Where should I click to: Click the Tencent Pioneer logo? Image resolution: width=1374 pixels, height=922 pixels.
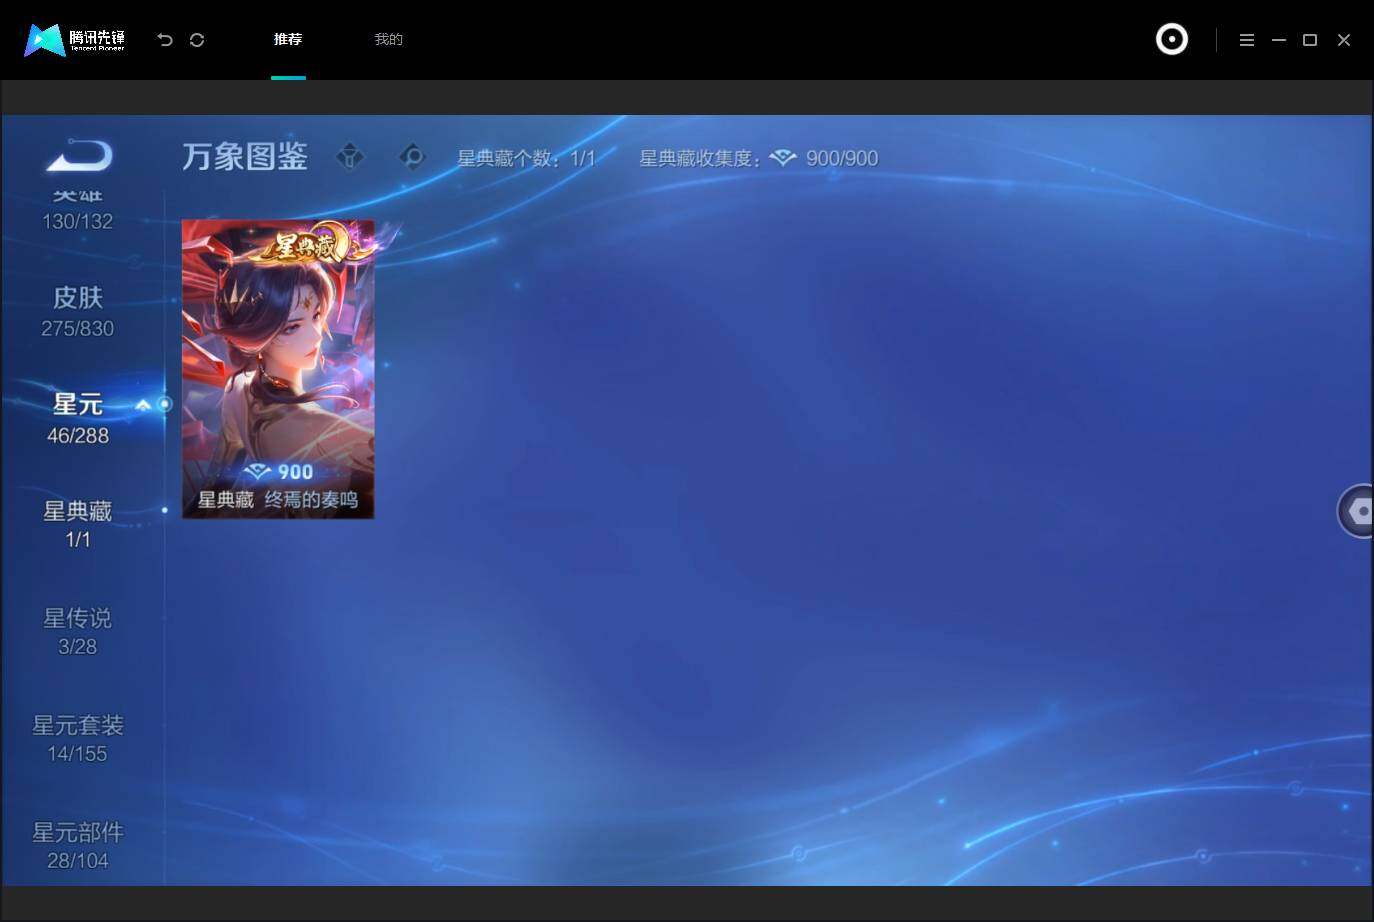tap(75, 40)
